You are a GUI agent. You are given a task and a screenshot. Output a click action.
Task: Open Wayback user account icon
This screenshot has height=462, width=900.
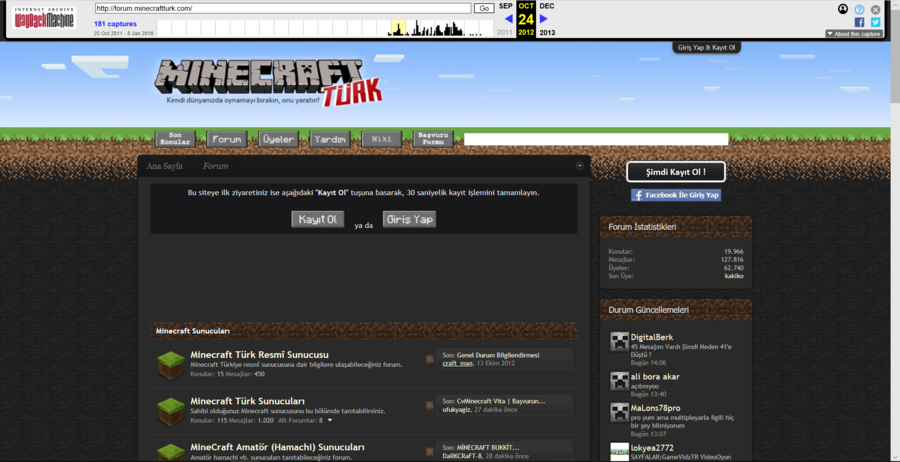click(x=843, y=9)
